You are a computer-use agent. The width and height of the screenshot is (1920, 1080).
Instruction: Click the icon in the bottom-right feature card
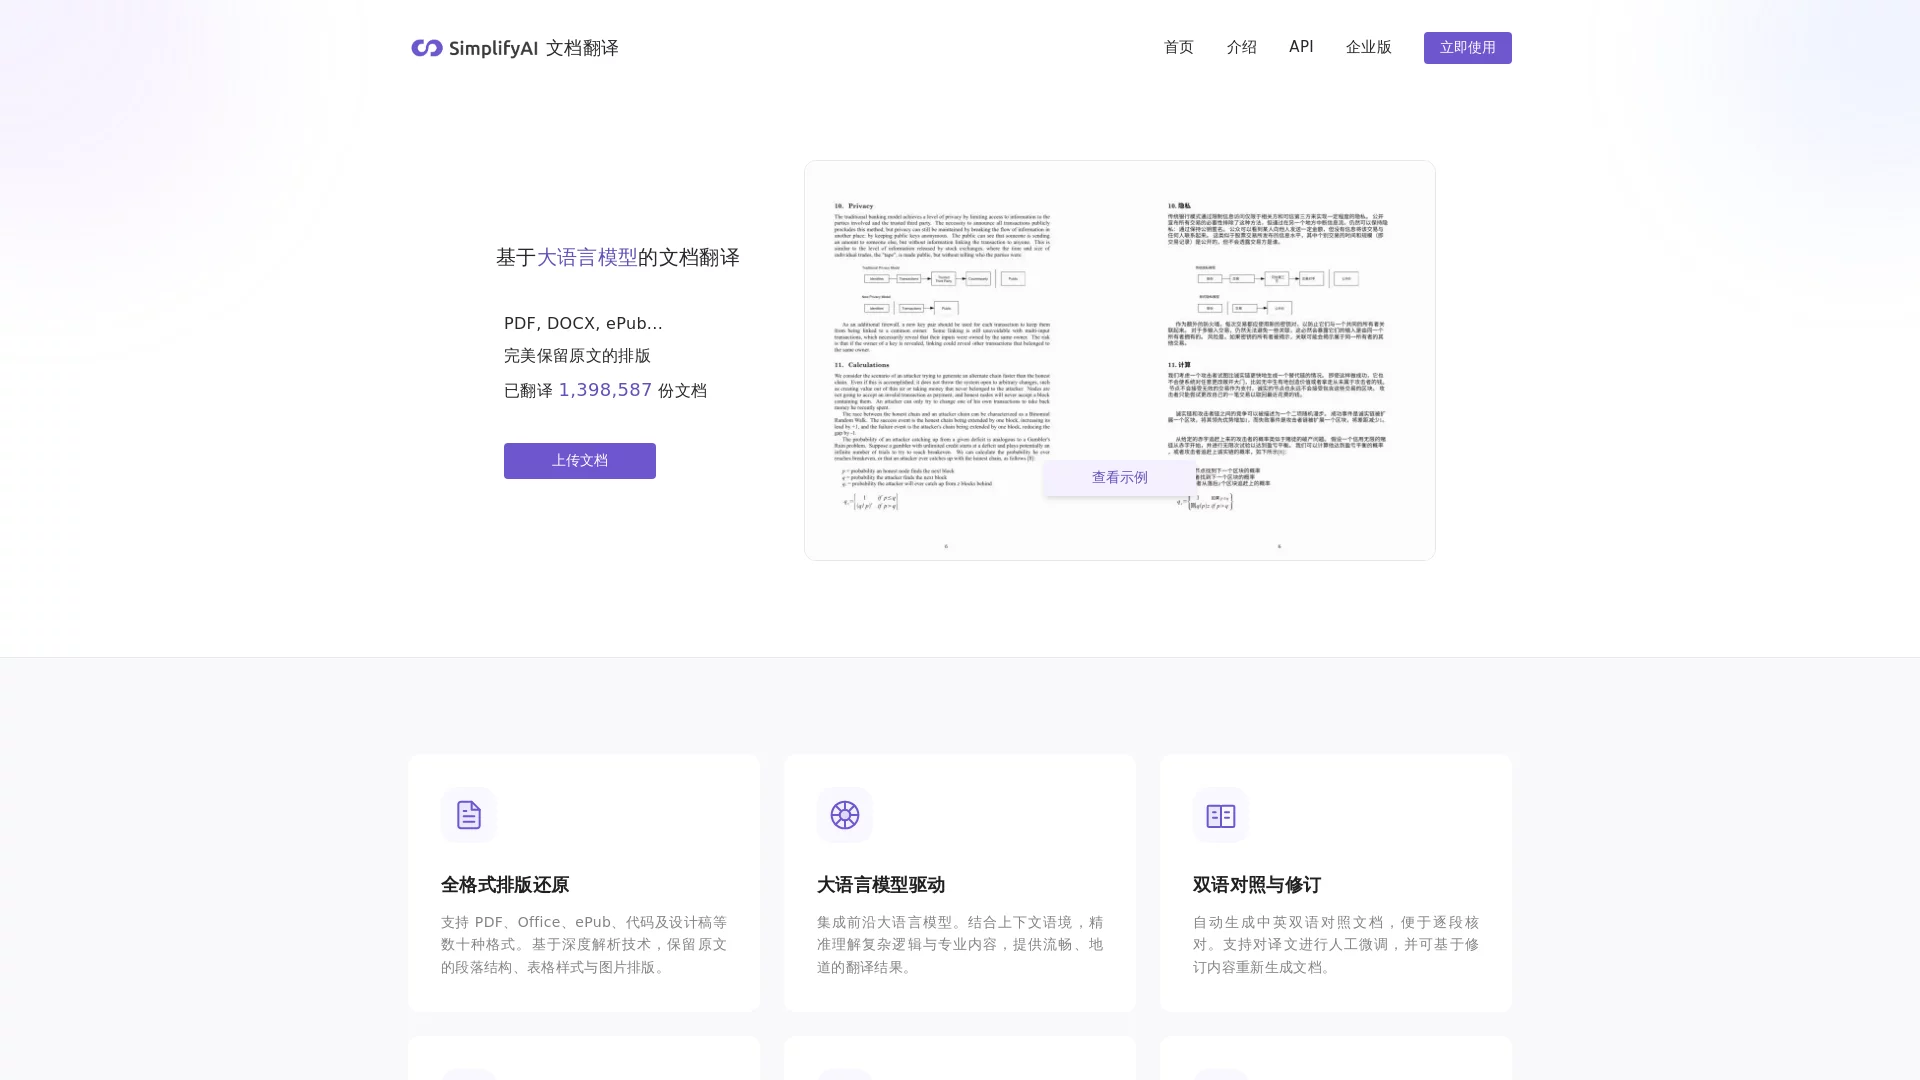(x=1220, y=1075)
